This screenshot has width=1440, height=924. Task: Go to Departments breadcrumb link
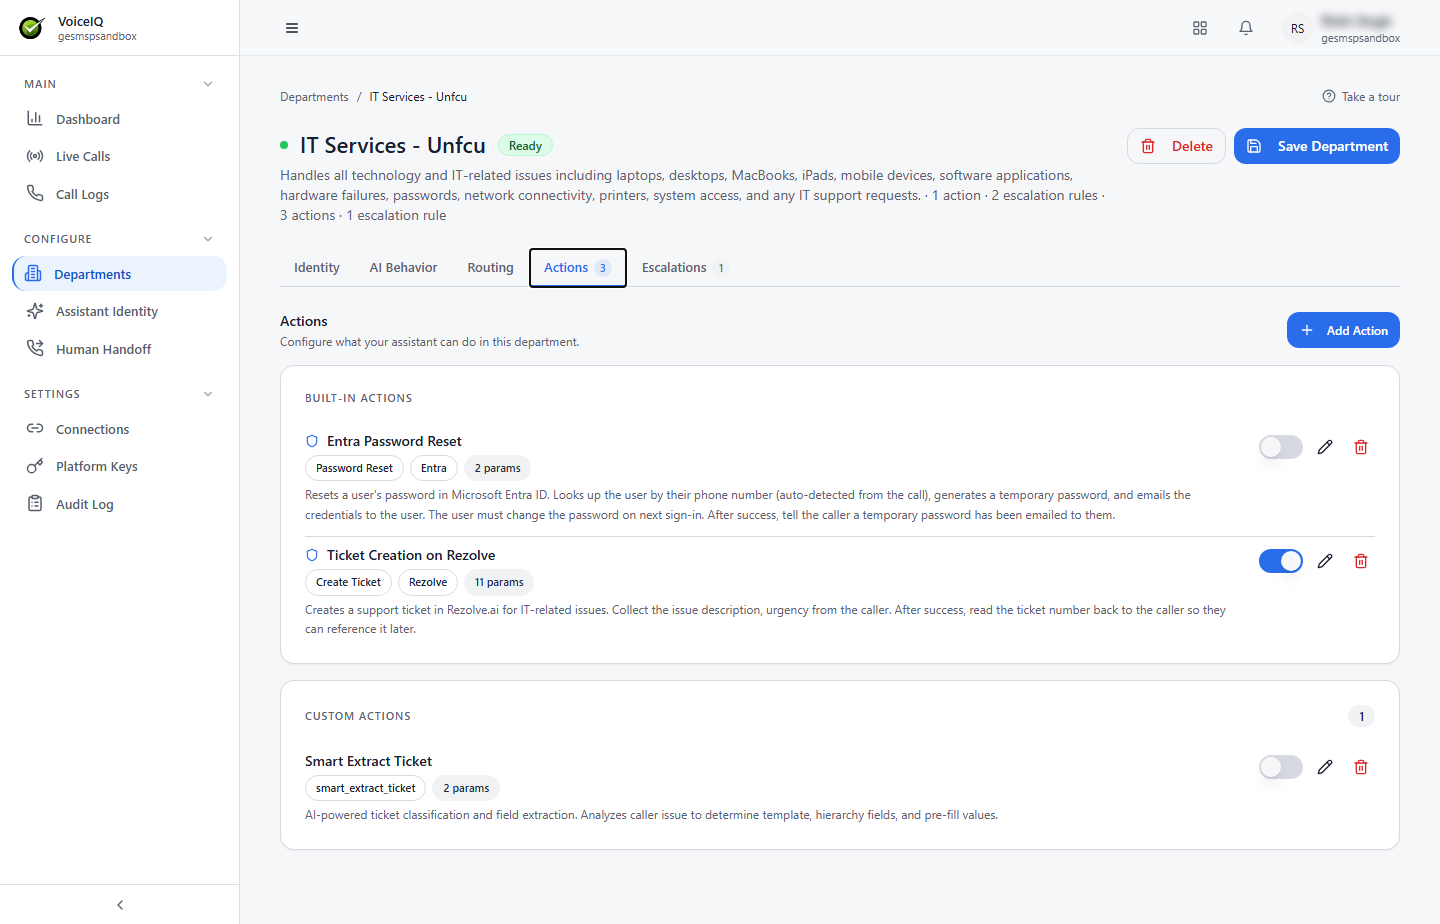[314, 97]
